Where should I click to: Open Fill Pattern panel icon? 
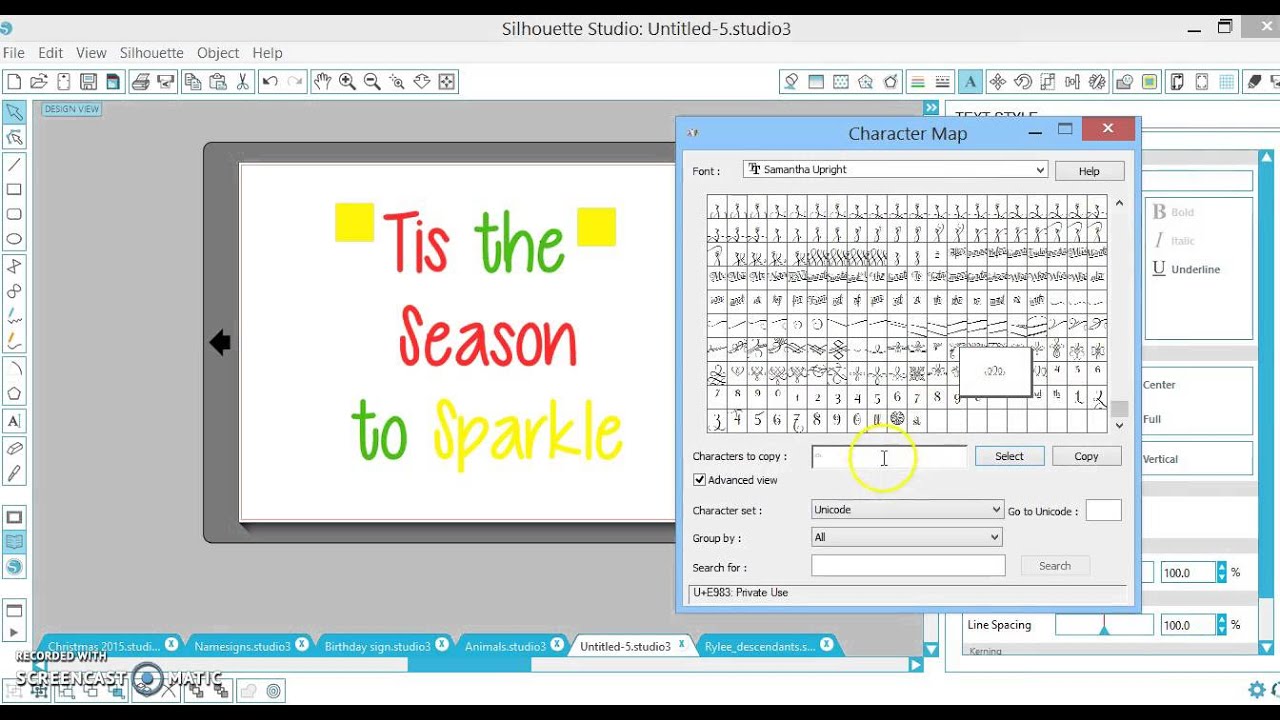tap(841, 82)
